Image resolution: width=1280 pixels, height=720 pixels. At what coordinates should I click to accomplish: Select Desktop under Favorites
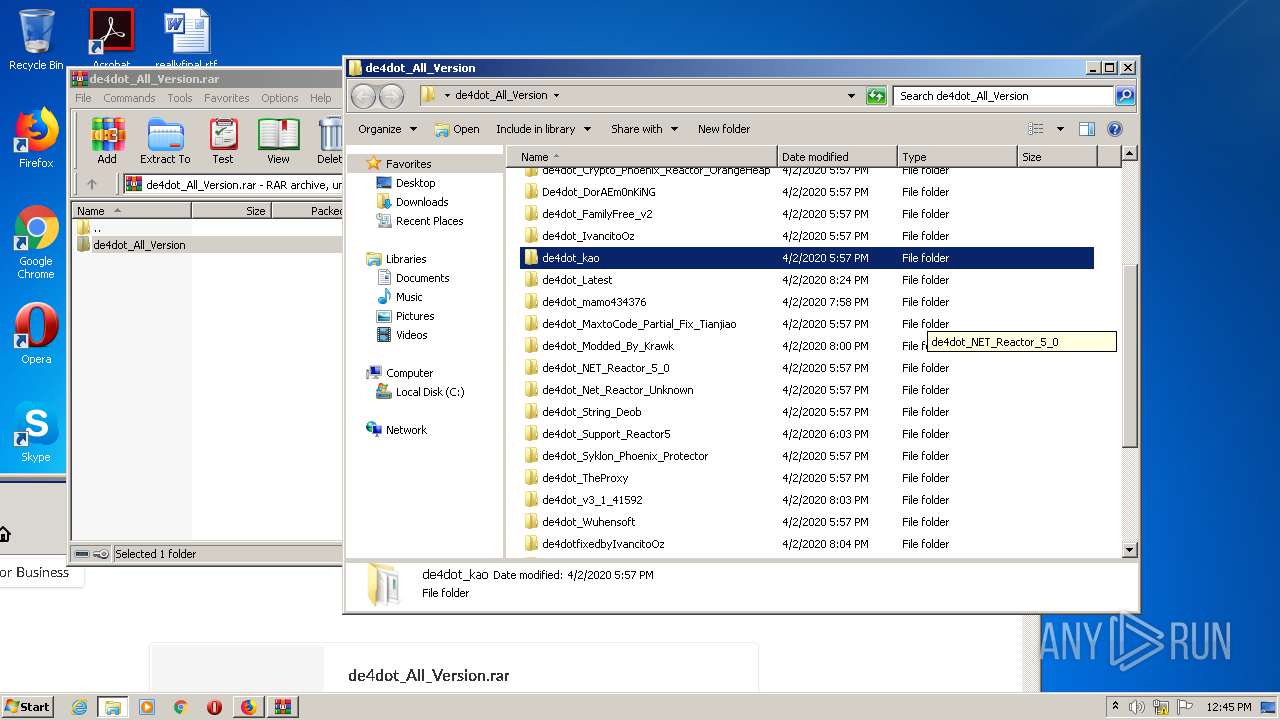pos(415,183)
